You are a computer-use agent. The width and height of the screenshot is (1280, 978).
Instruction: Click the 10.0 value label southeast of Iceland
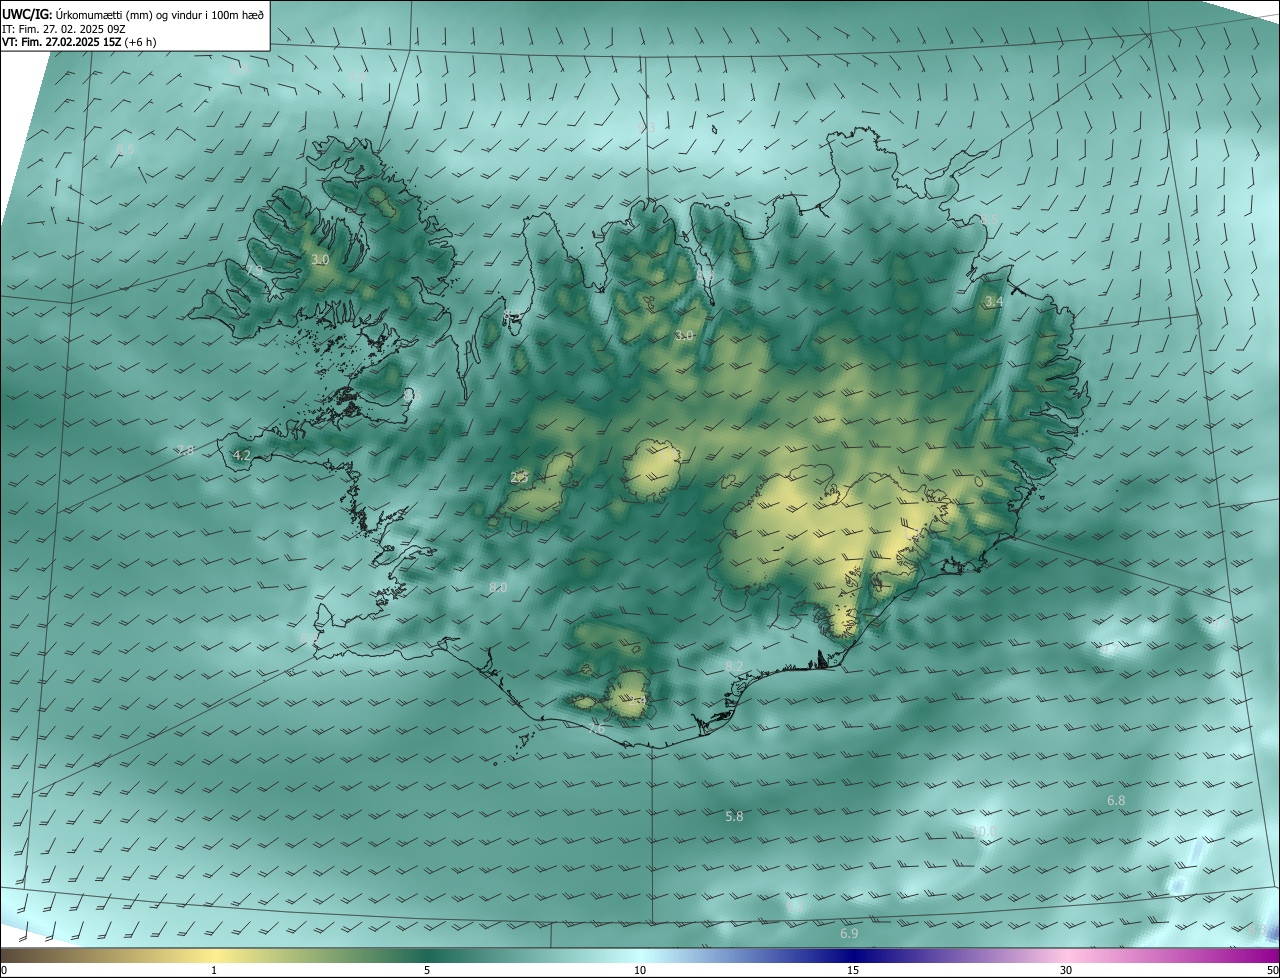click(983, 831)
